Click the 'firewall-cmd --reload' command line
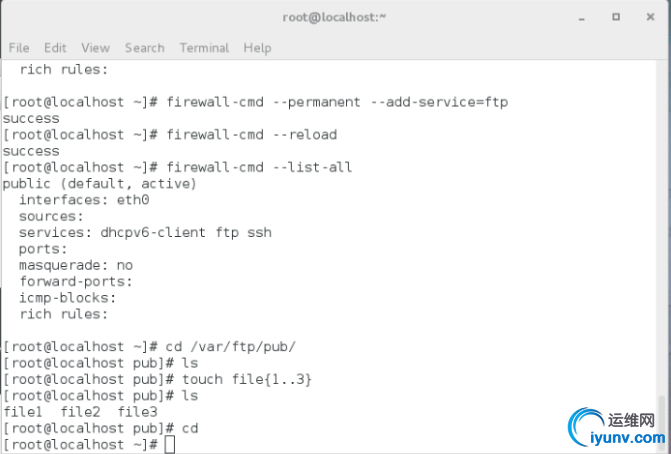Image resolution: width=671 pixels, height=454 pixels. [170, 135]
